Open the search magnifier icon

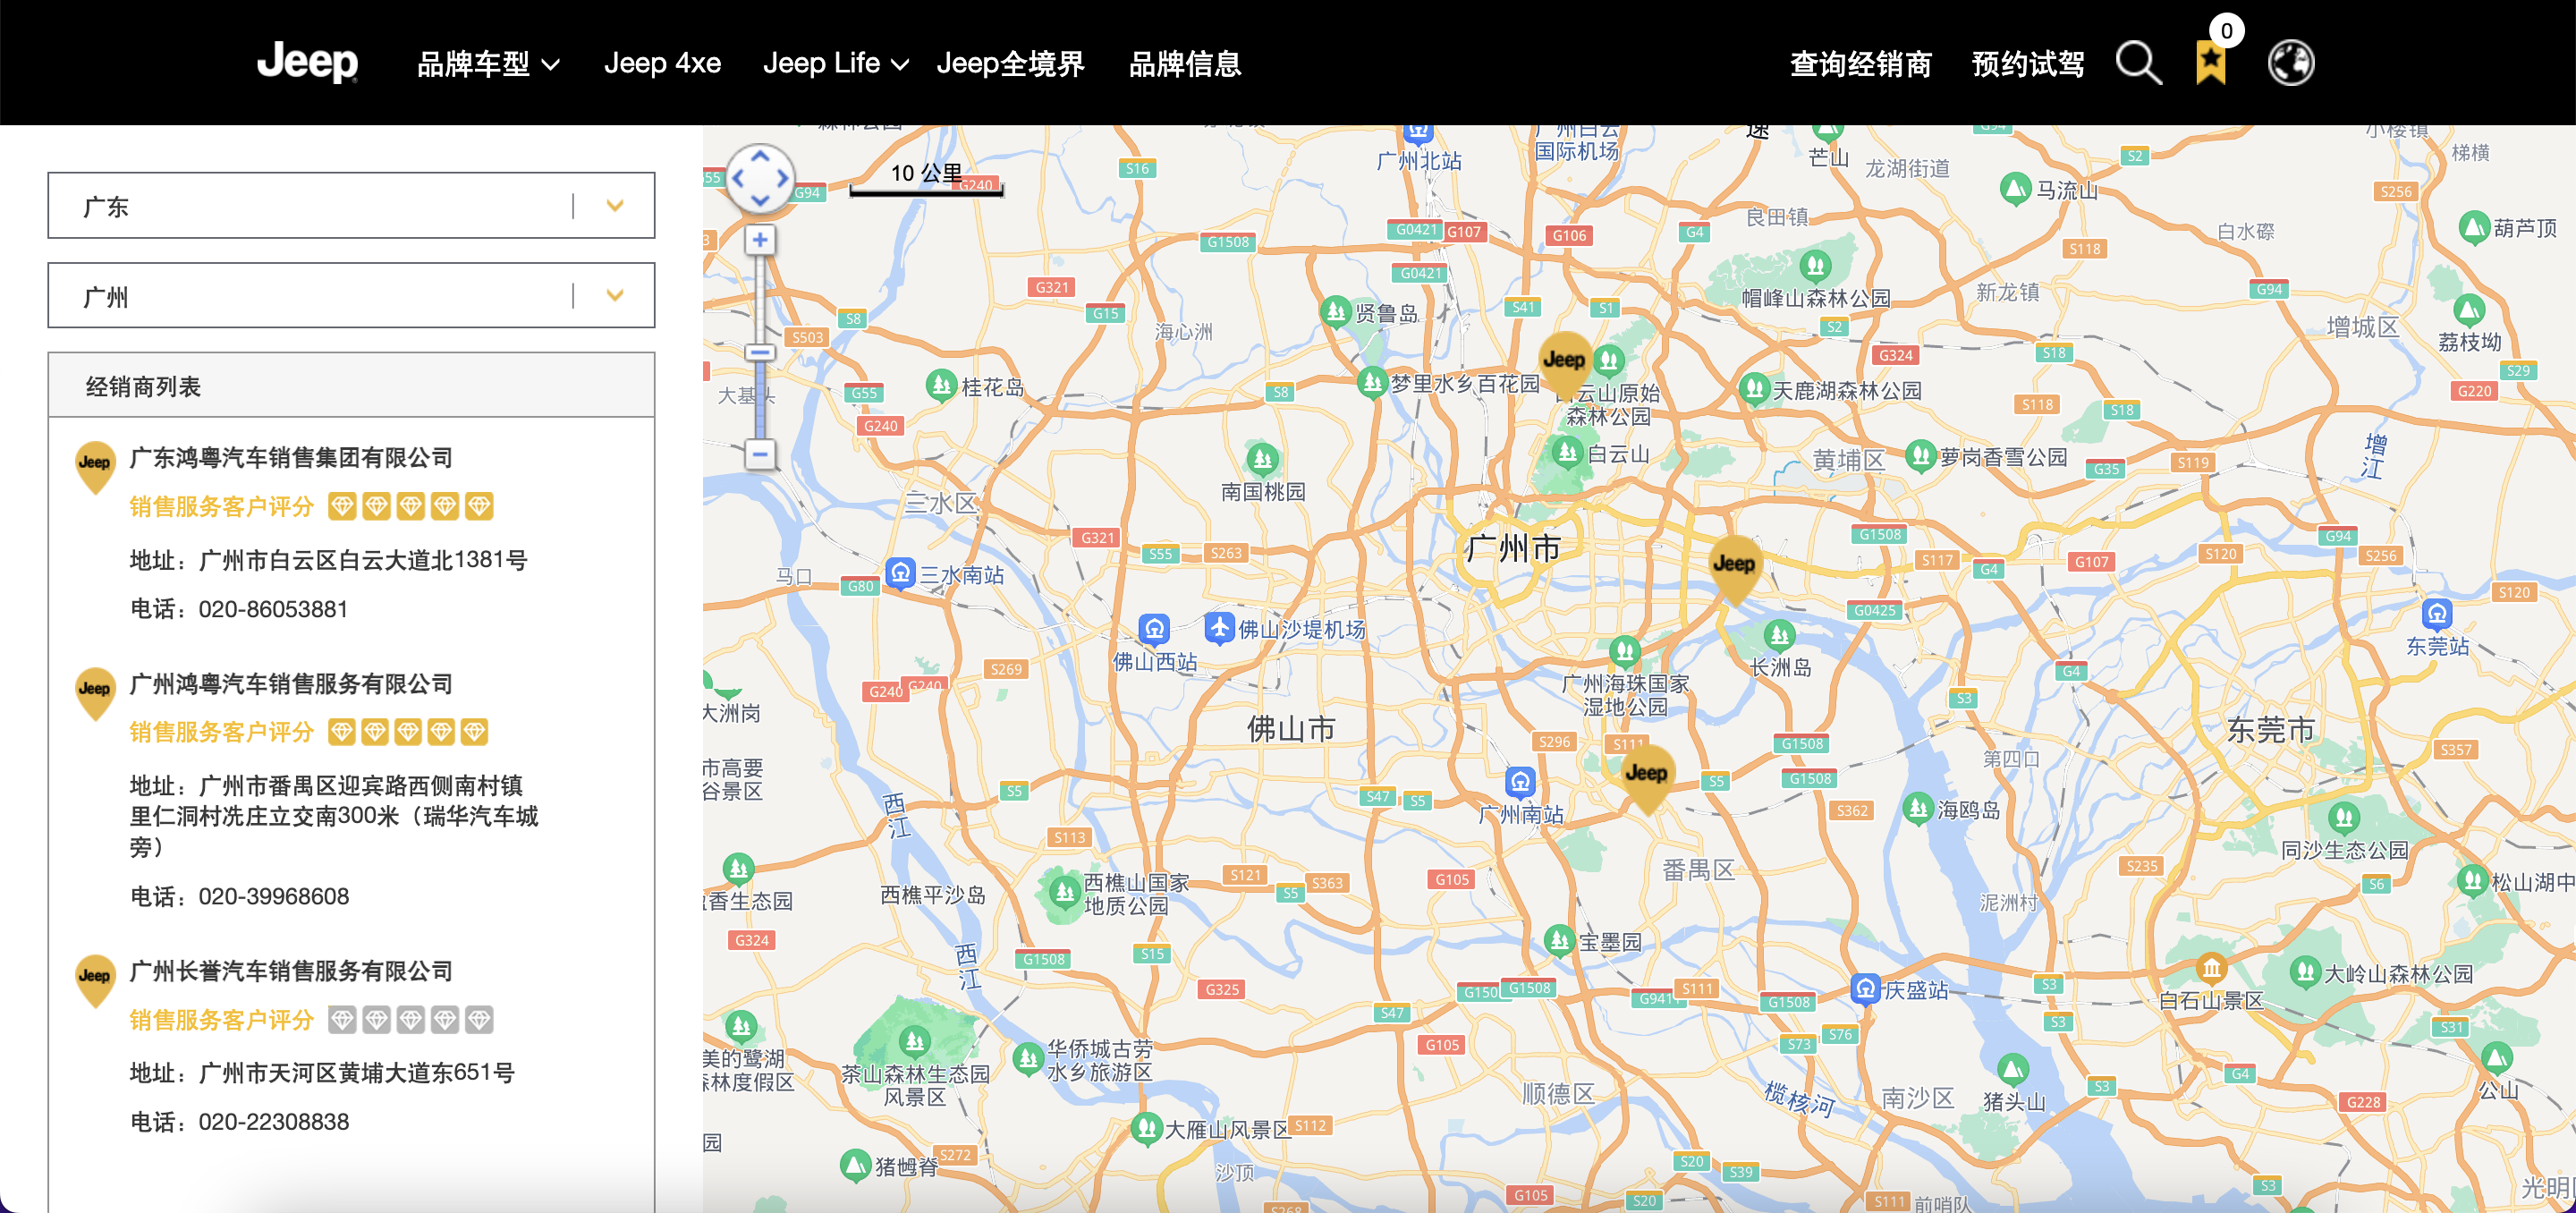[2137, 64]
